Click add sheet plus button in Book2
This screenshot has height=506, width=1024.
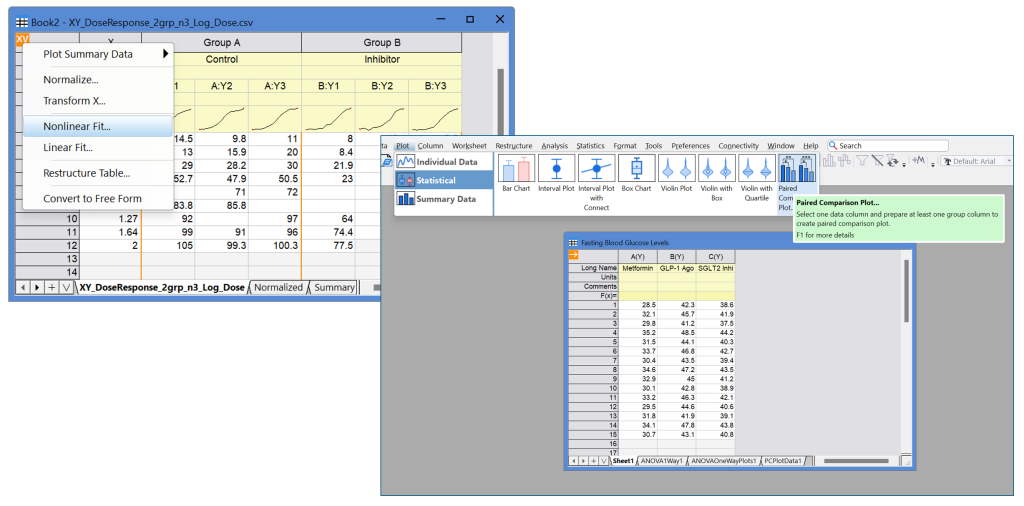pyautogui.click(x=51, y=287)
